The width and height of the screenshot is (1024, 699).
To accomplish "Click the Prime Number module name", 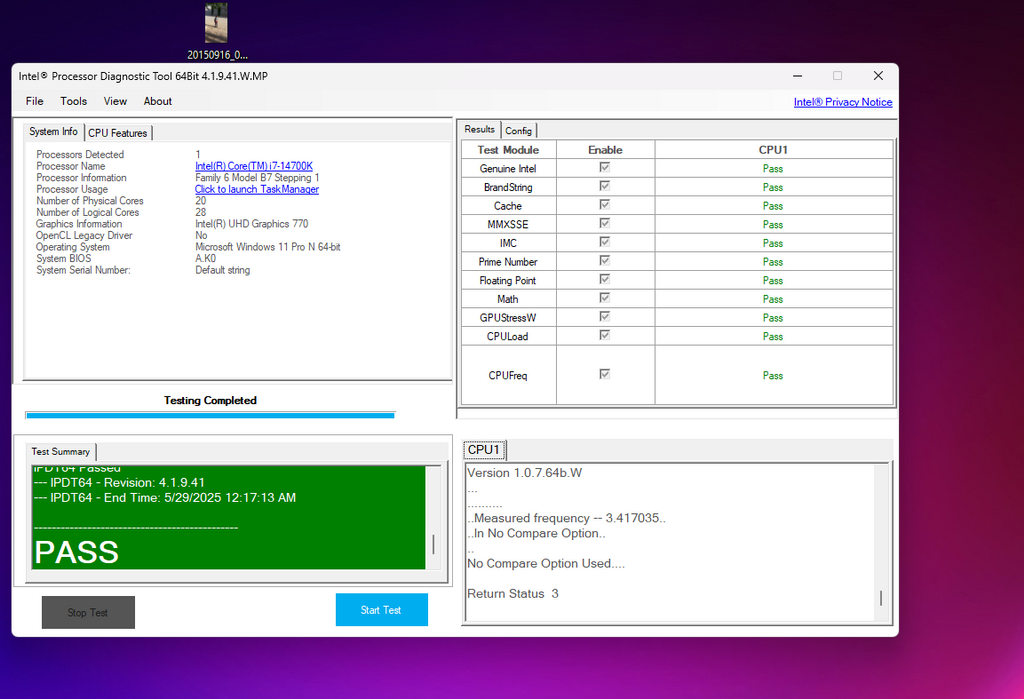I will point(508,262).
